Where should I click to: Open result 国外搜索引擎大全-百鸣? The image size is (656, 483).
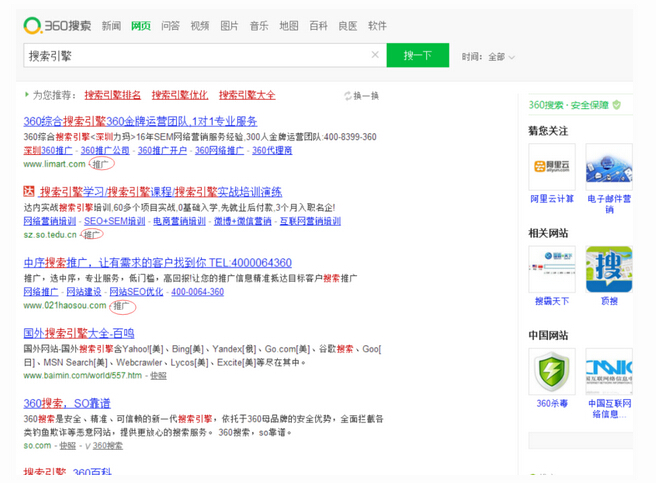tap(79, 334)
